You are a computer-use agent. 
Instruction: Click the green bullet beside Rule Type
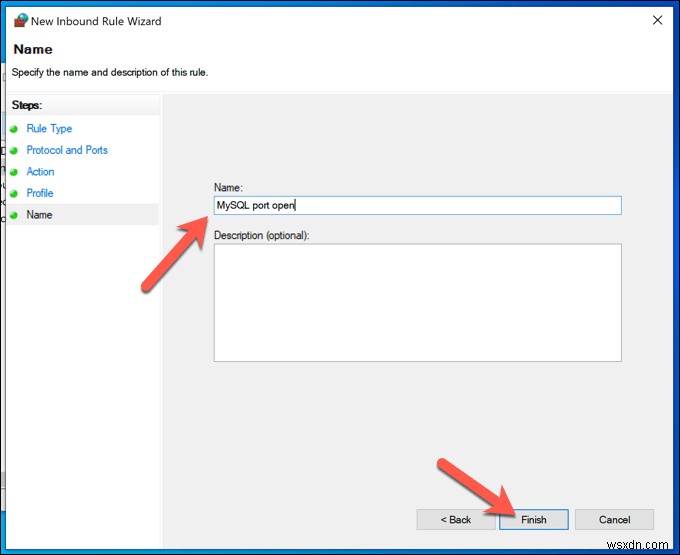pos(14,129)
